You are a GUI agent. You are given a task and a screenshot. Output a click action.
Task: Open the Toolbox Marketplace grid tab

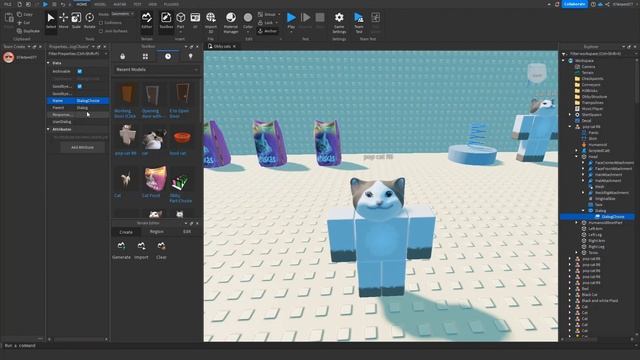145,56
